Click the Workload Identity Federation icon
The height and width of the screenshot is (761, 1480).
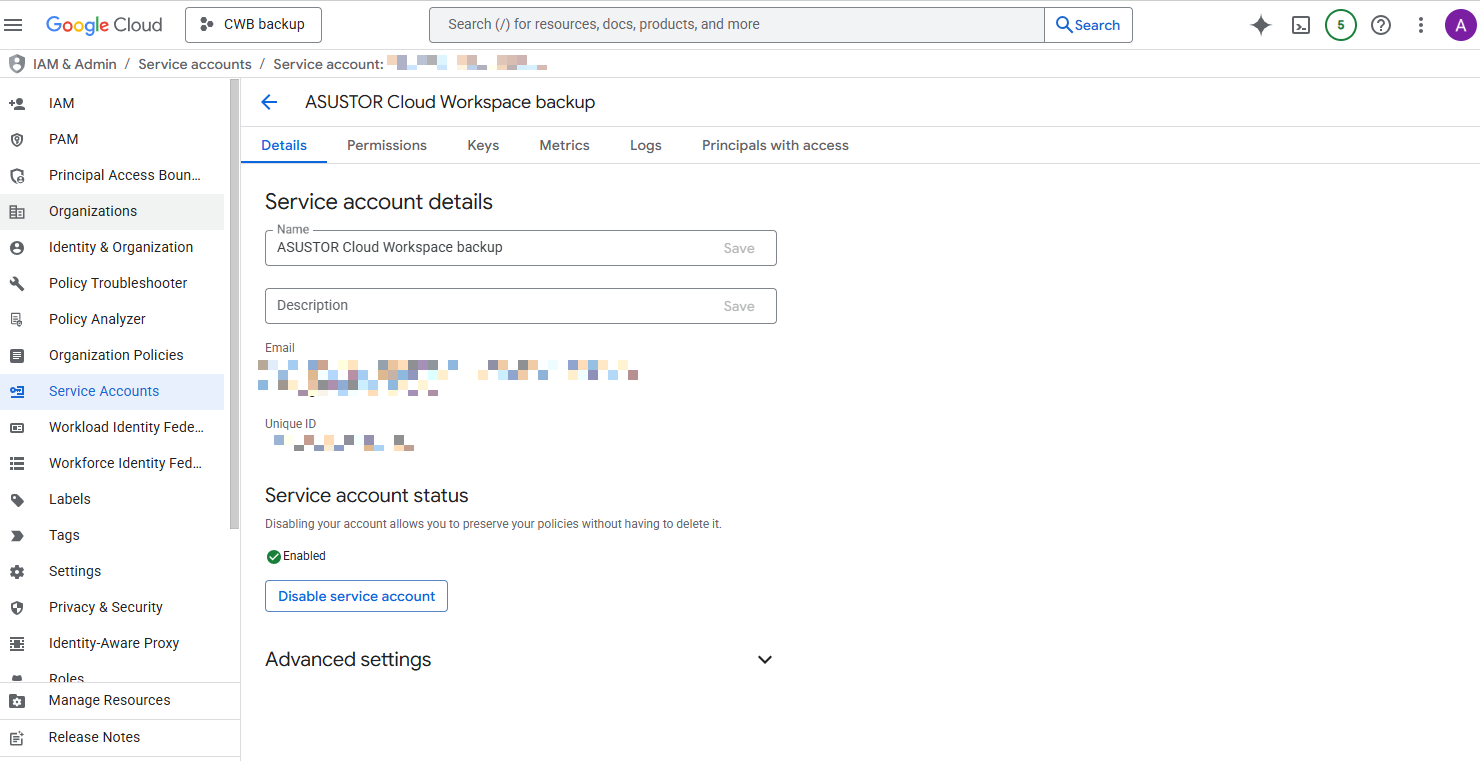pyautogui.click(x=17, y=427)
